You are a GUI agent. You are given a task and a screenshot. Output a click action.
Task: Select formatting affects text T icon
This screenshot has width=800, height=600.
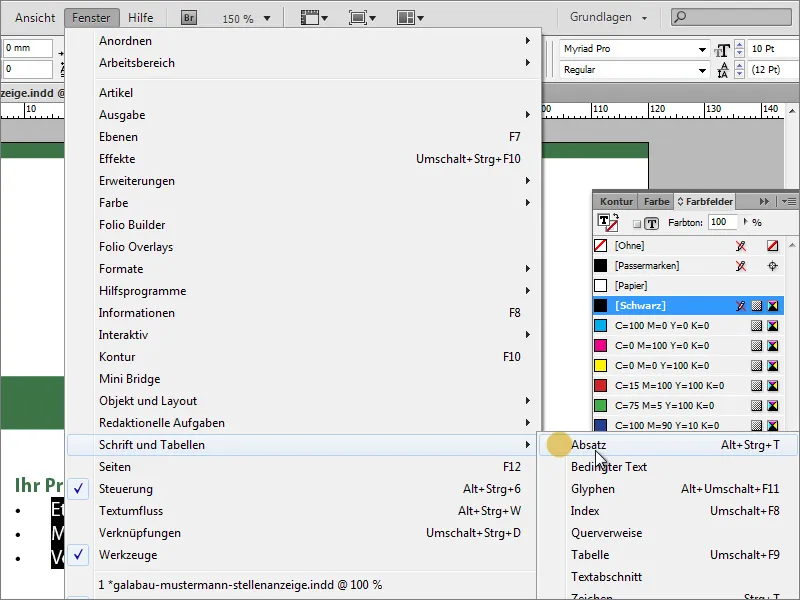(x=652, y=223)
